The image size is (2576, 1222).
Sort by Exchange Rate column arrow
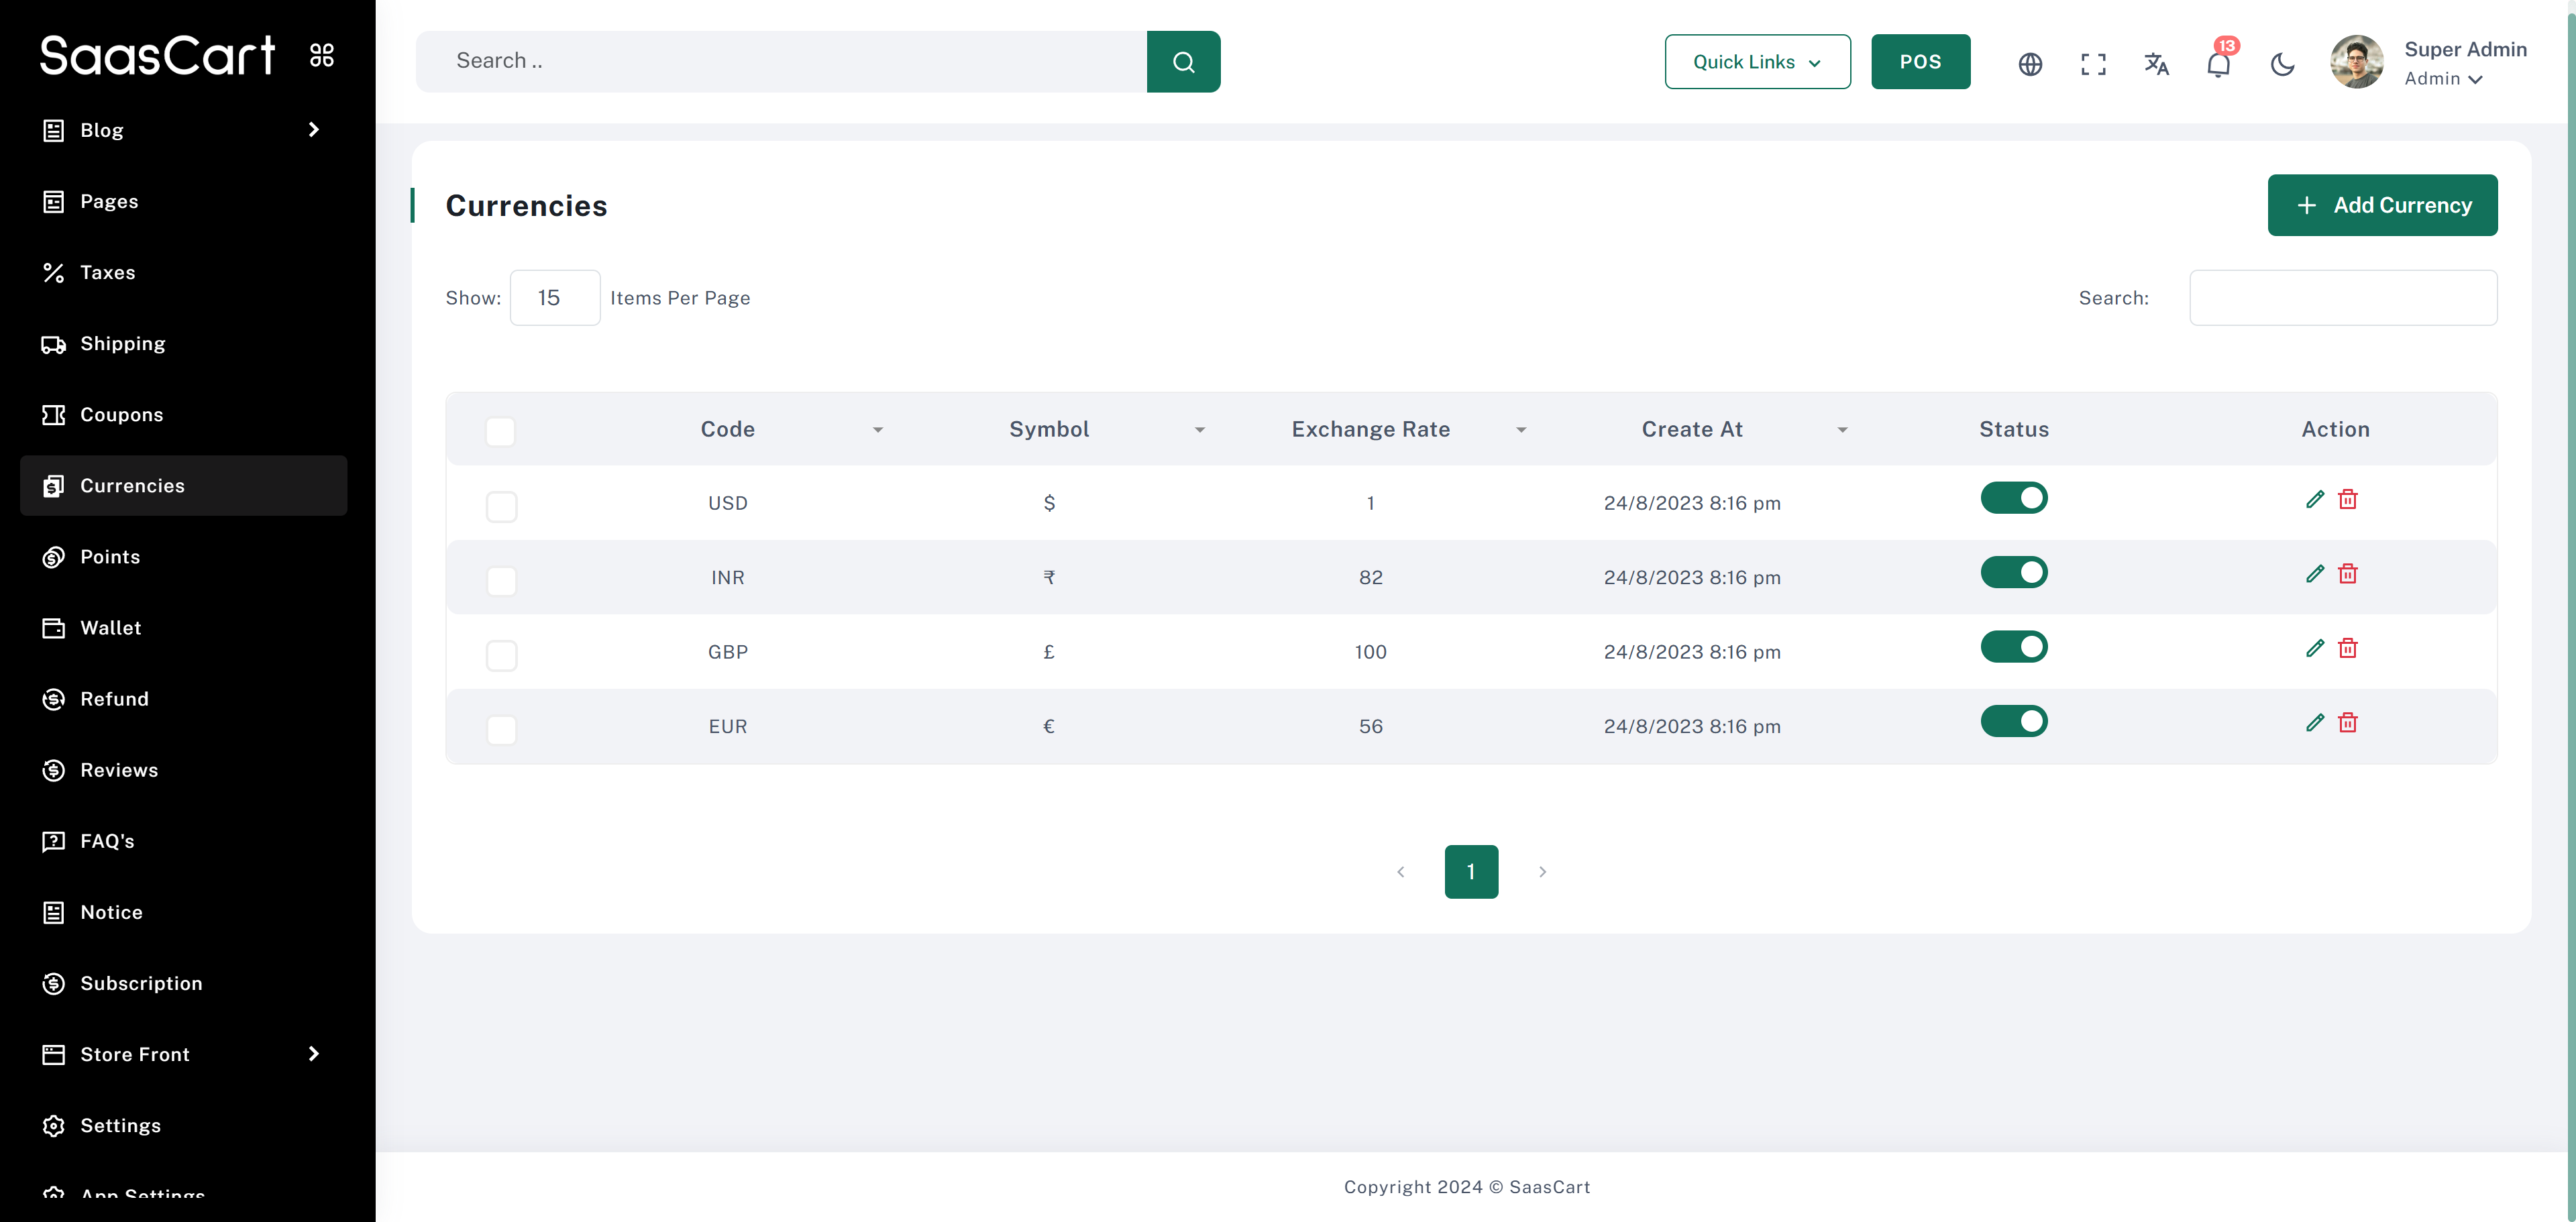[1520, 430]
